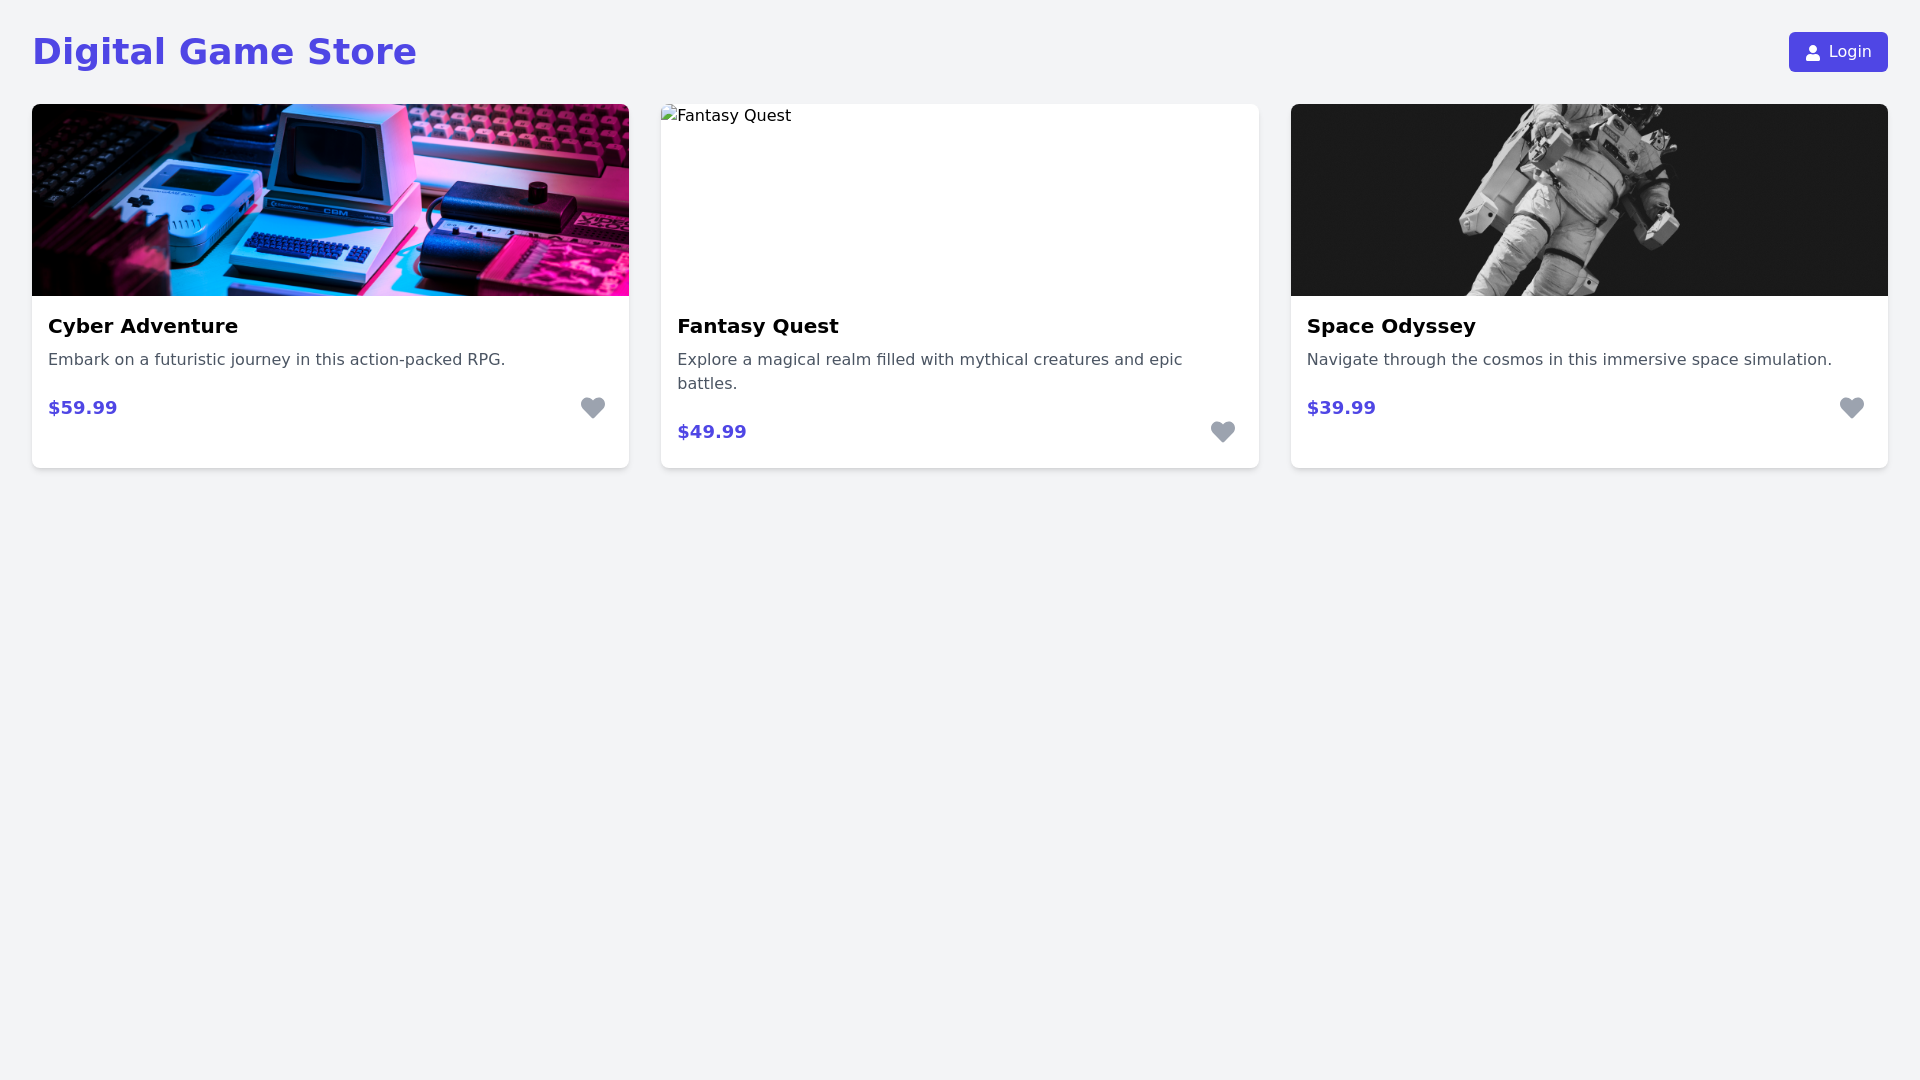Click the Cyber Adventure RPG description text
The image size is (1920, 1080).
[x=276, y=359]
